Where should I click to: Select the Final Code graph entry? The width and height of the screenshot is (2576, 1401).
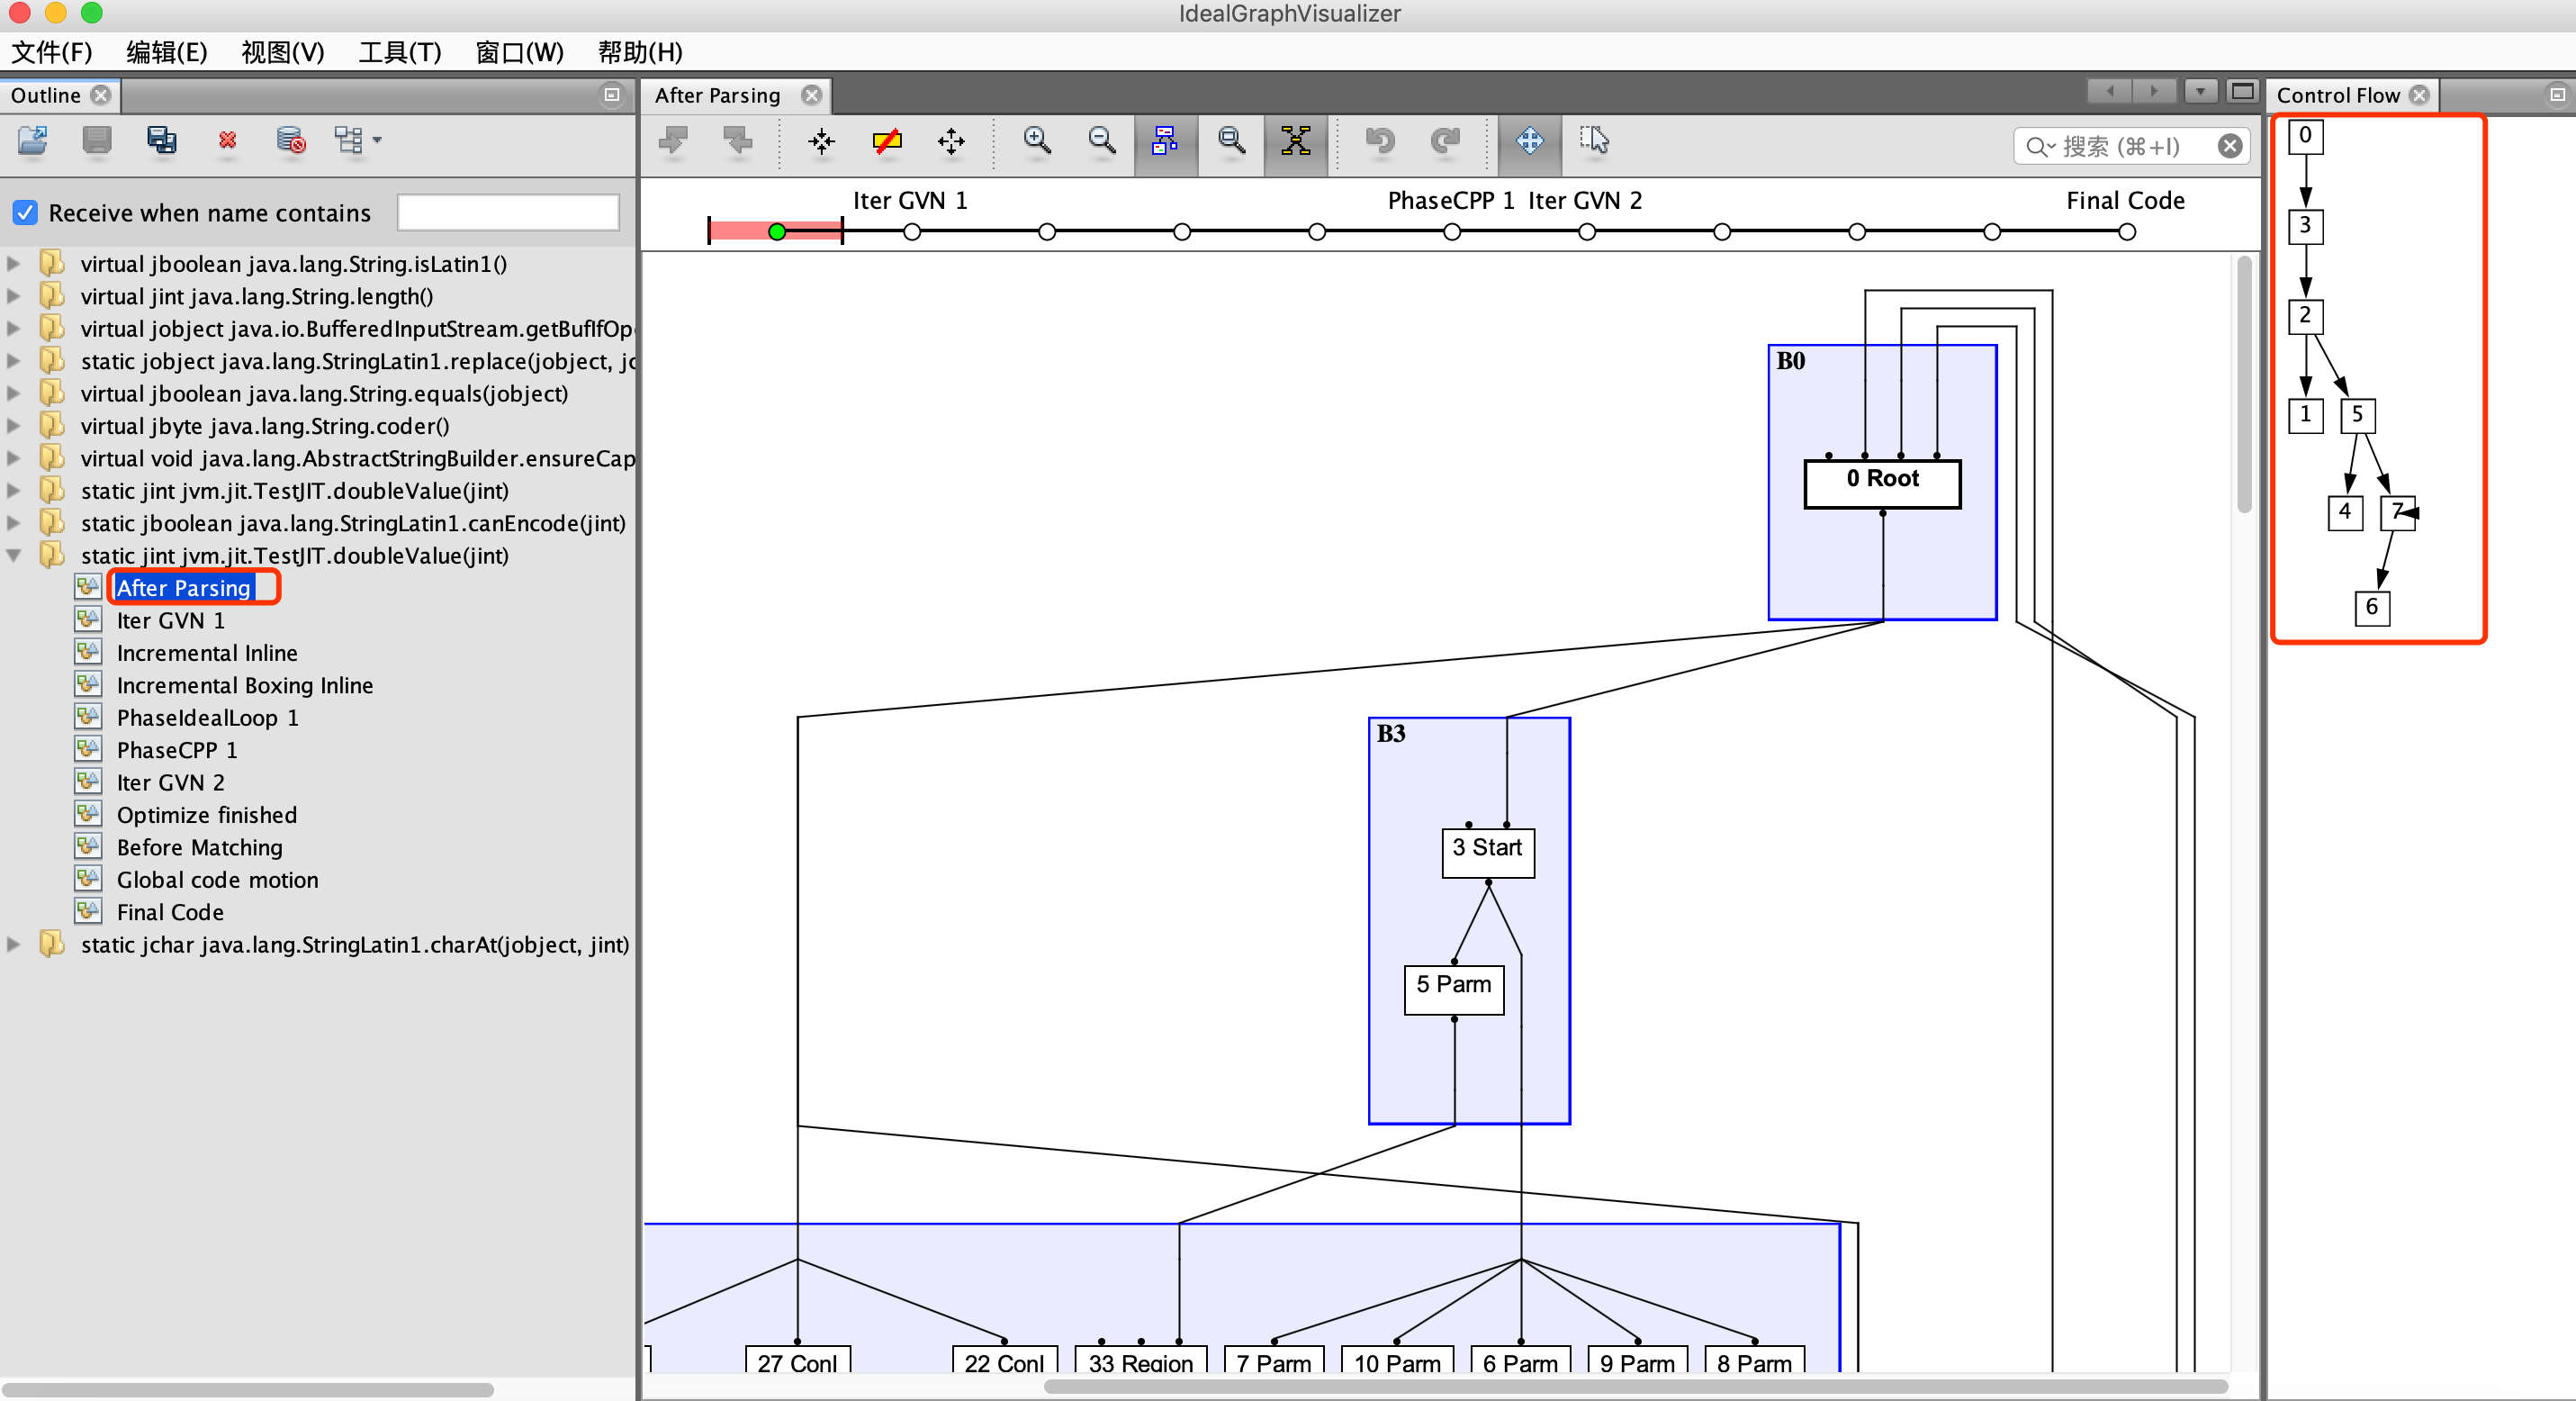click(x=170, y=912)
